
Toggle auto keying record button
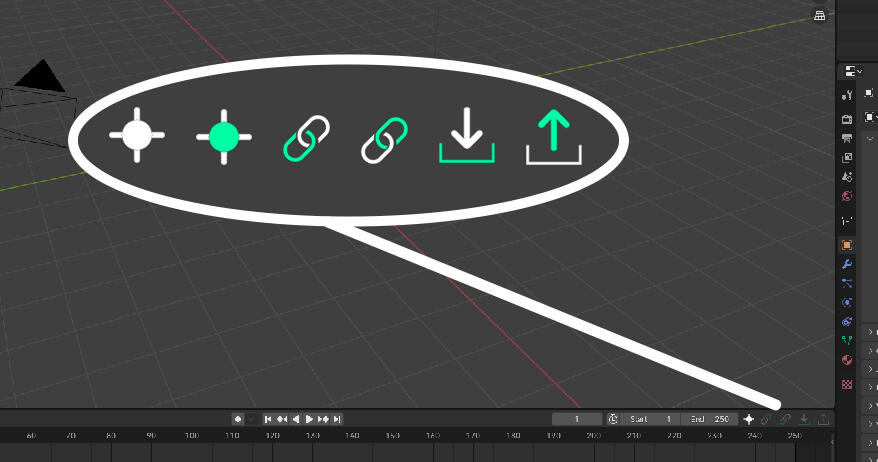238,419
